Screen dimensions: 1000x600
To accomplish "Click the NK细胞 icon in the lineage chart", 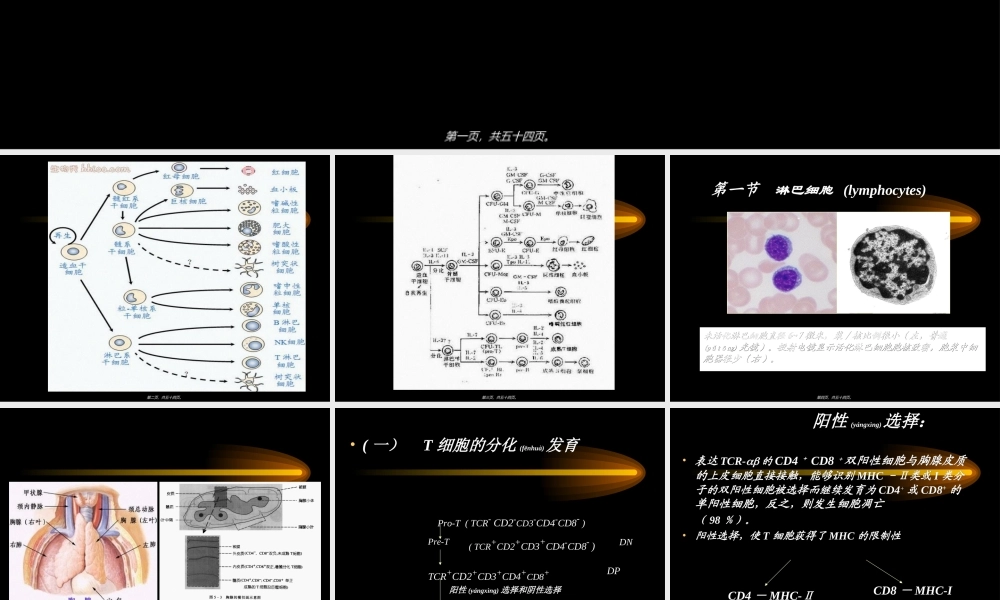I will click(253, 344).
